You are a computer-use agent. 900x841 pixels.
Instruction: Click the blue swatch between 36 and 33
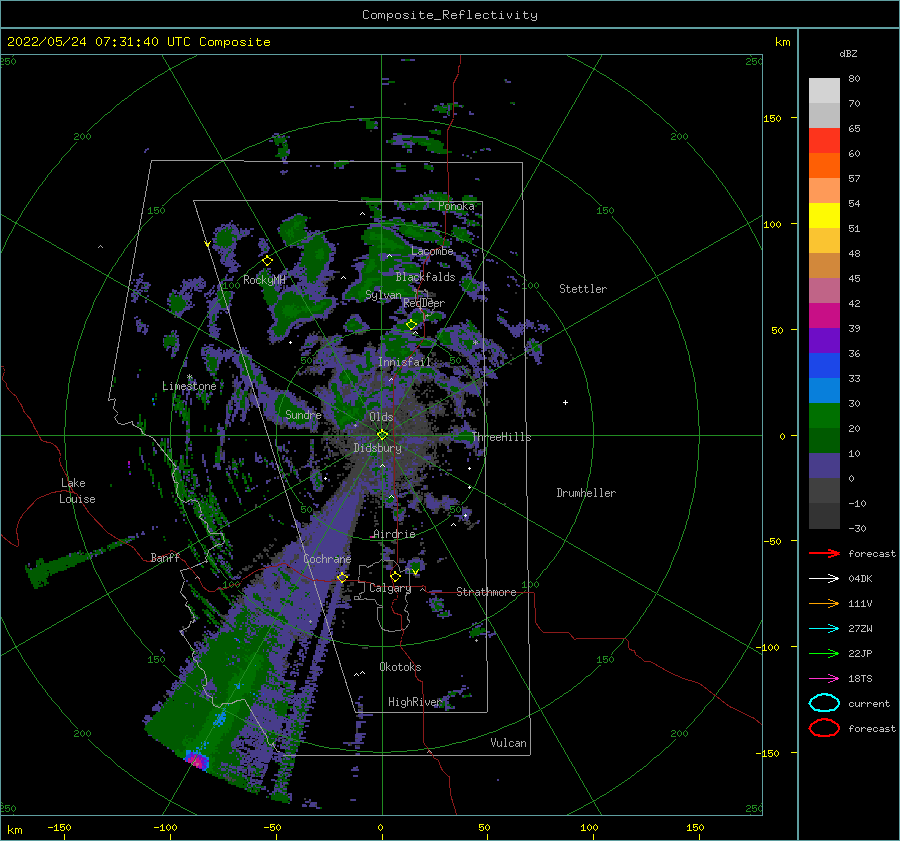coord(824,366)
